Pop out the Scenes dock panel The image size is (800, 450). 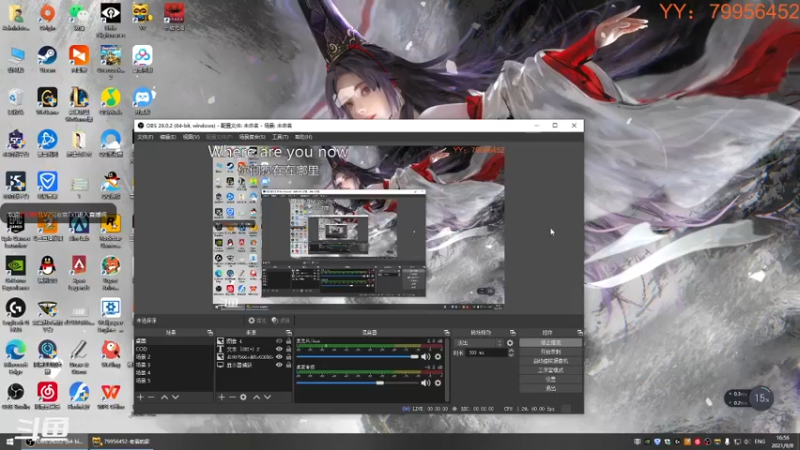point(210,333)
